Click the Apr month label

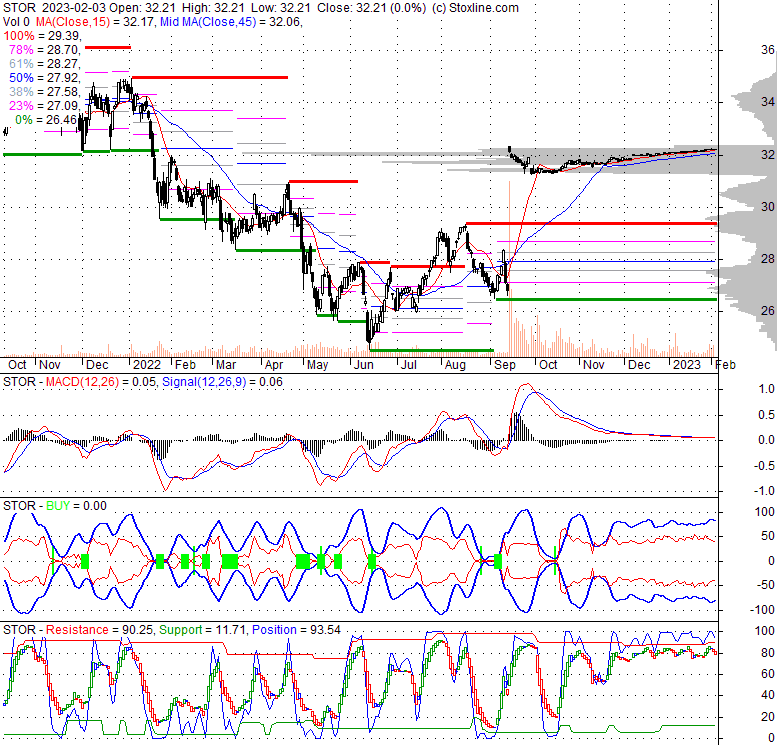(273, 365)
